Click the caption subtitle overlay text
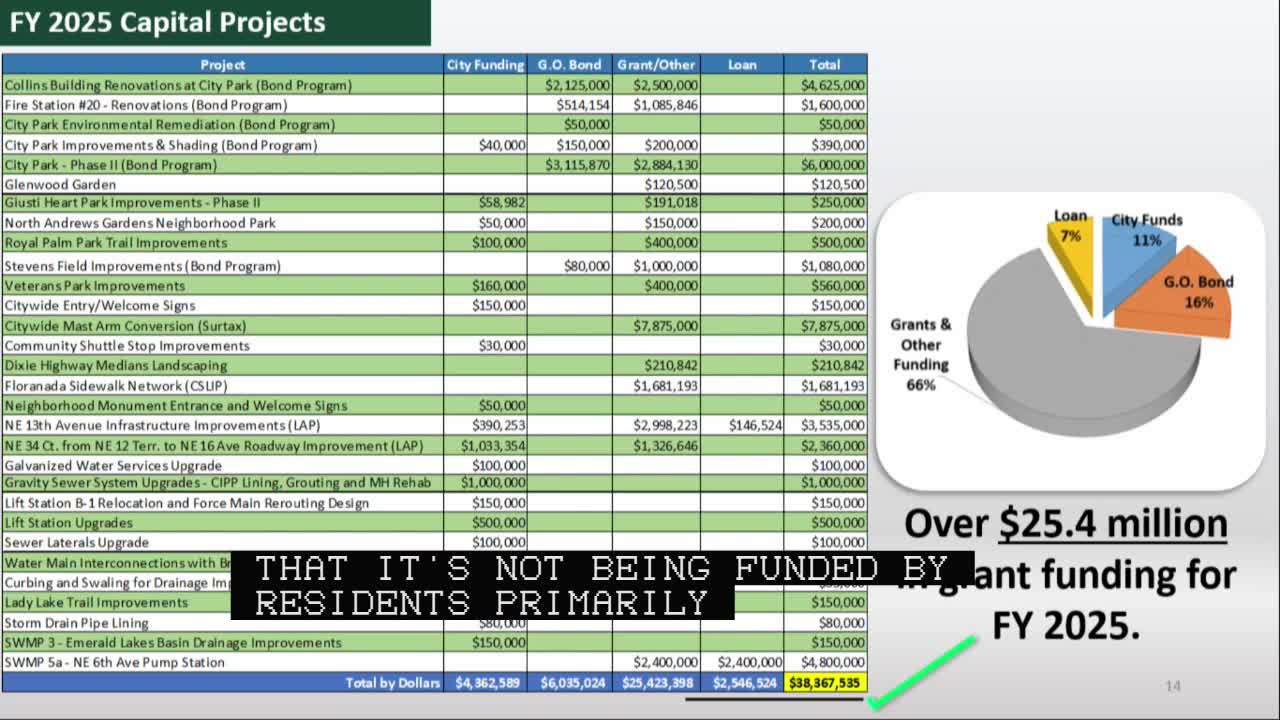Screen dimensions: 1280x720 click(x=485, y=585)
